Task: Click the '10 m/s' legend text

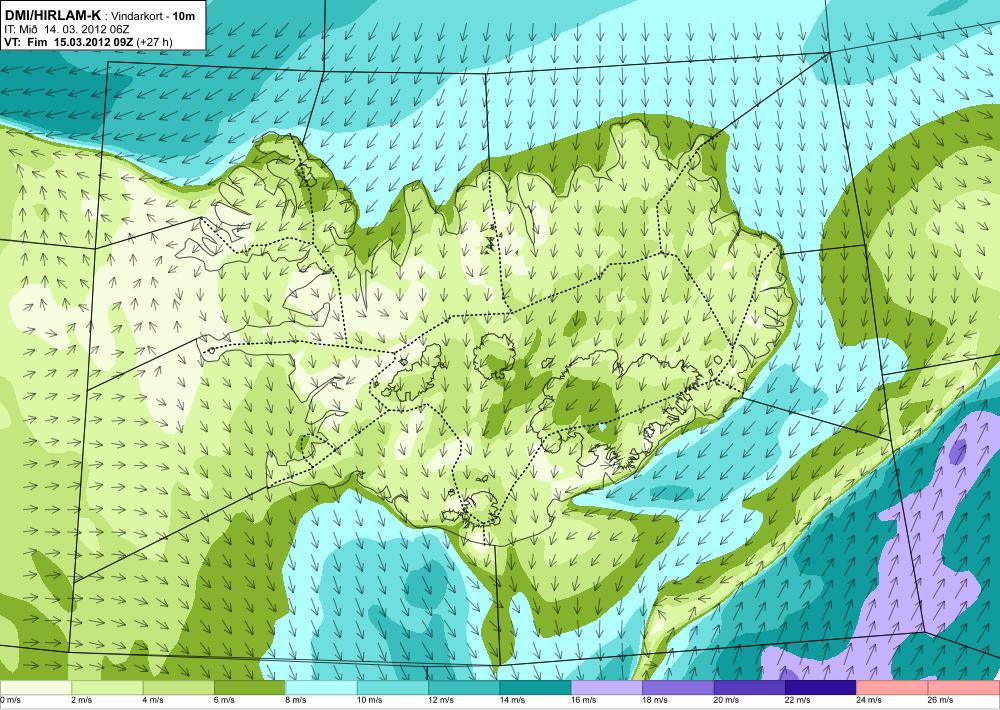Action: coord(369,700)
